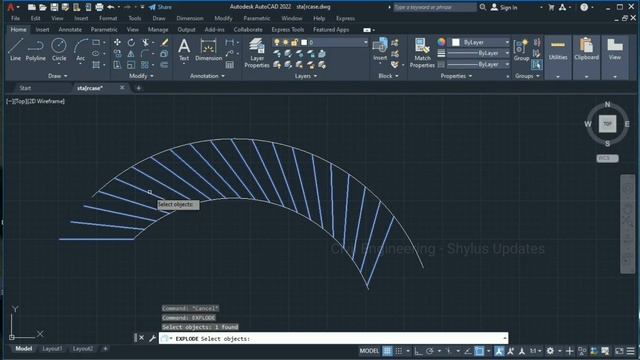Select the Copy tool in Modify panel
The height and width of the screenshot is (360, 640).
point(117,53)
